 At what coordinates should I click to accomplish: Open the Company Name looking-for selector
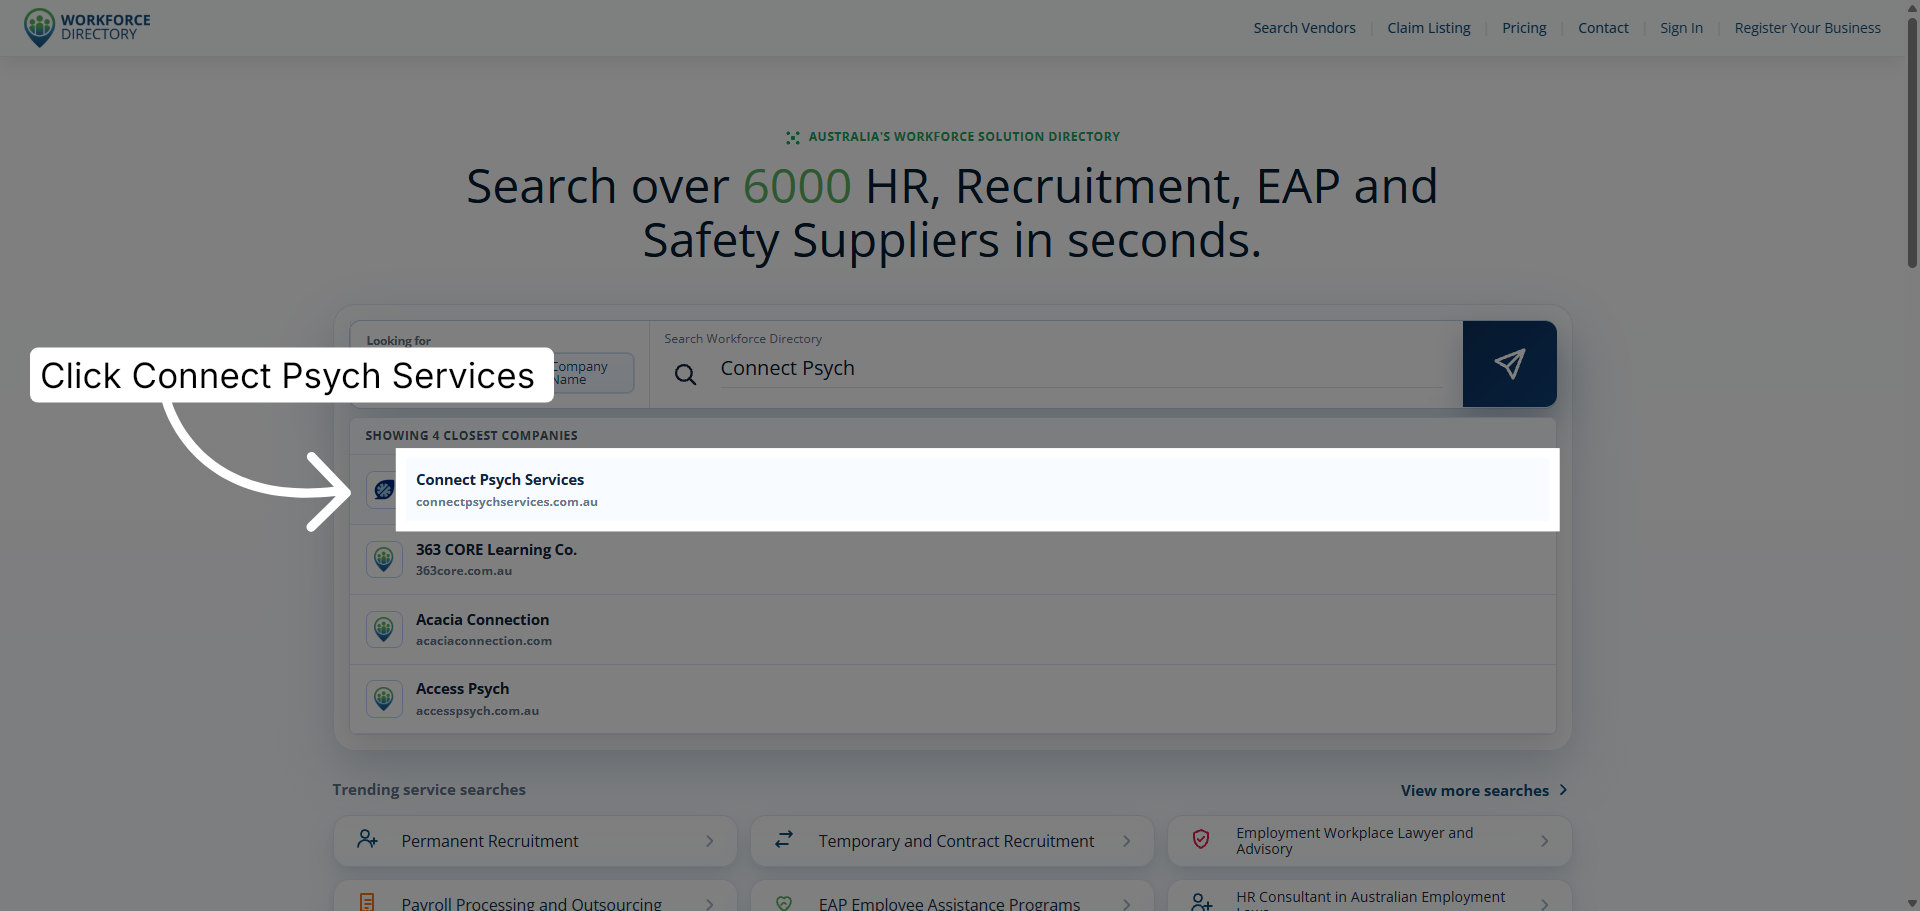[x=593, y=373]
